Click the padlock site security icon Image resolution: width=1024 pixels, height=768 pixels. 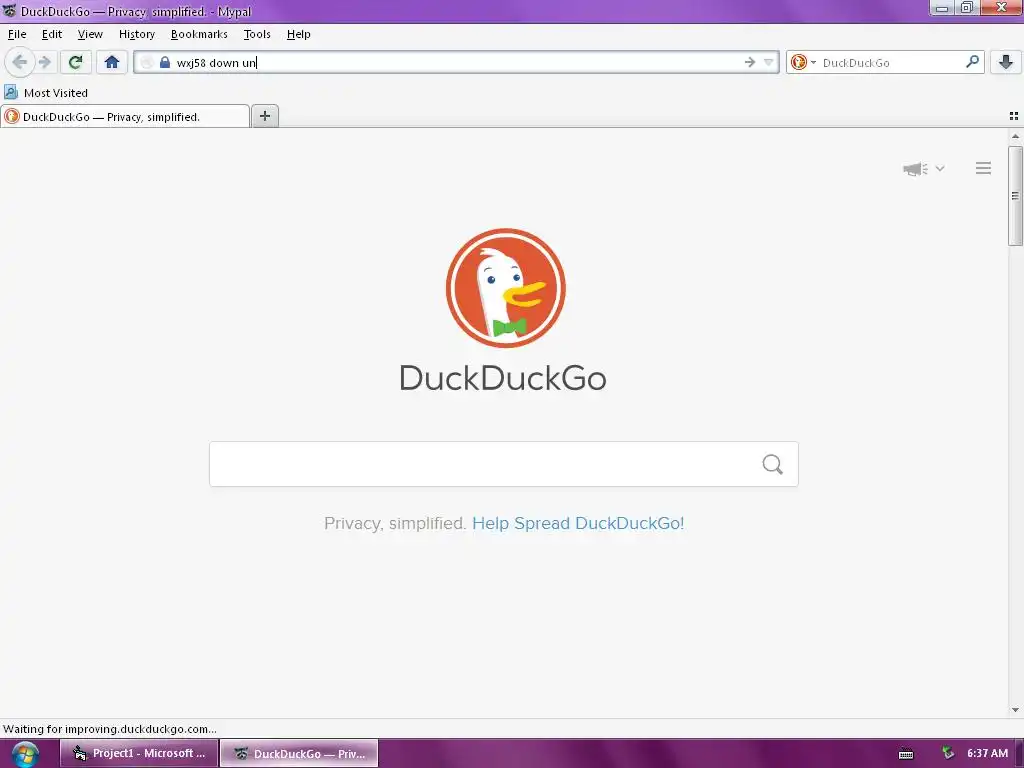(165, 62)
